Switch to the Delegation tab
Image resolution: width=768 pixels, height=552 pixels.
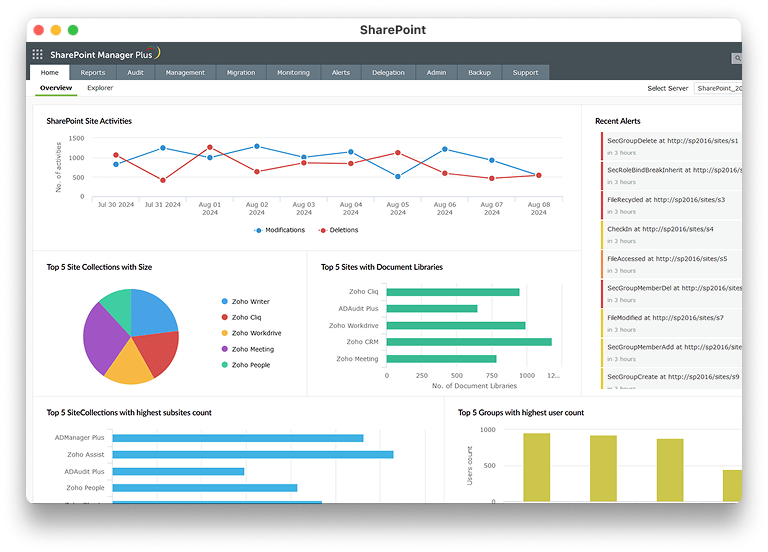(388, 72)
